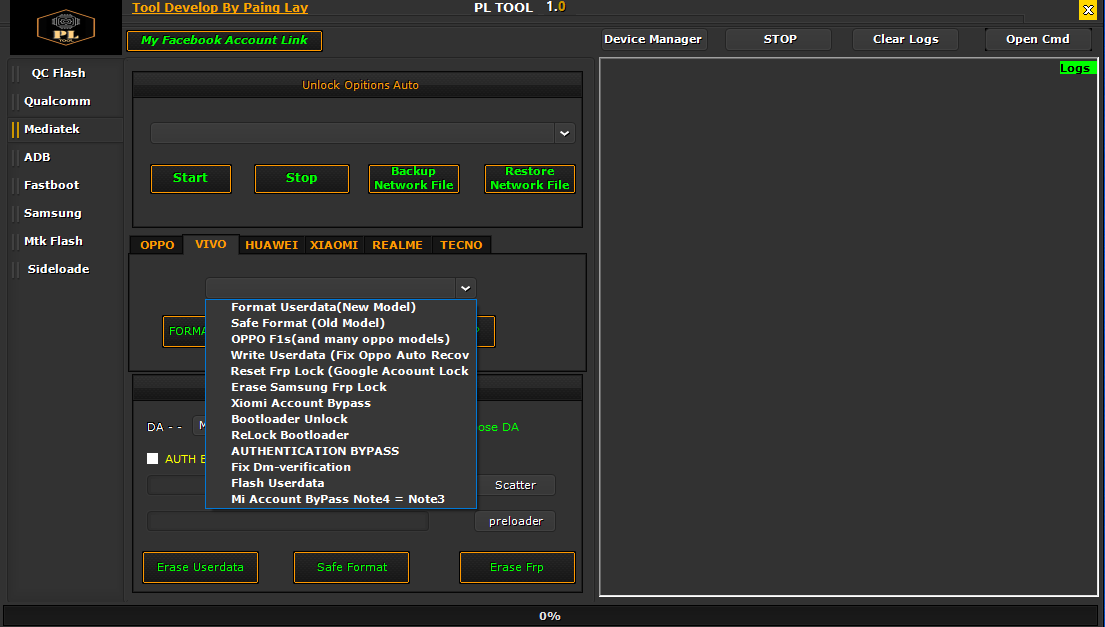Click the Erase Userdata button
This screenshot has width=1105, height=627.
(200, 567)
